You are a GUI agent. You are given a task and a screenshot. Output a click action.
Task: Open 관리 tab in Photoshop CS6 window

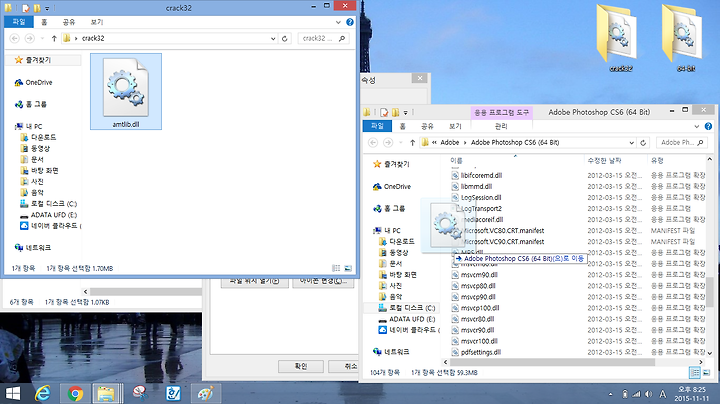pos(501,126)
